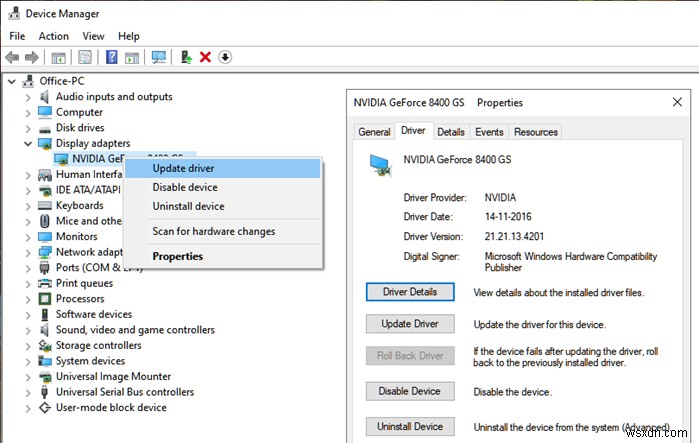Click the blue Help toolbar icon
Image resolution: width=699 pixels, height=443 pixels.
(112, 57)
